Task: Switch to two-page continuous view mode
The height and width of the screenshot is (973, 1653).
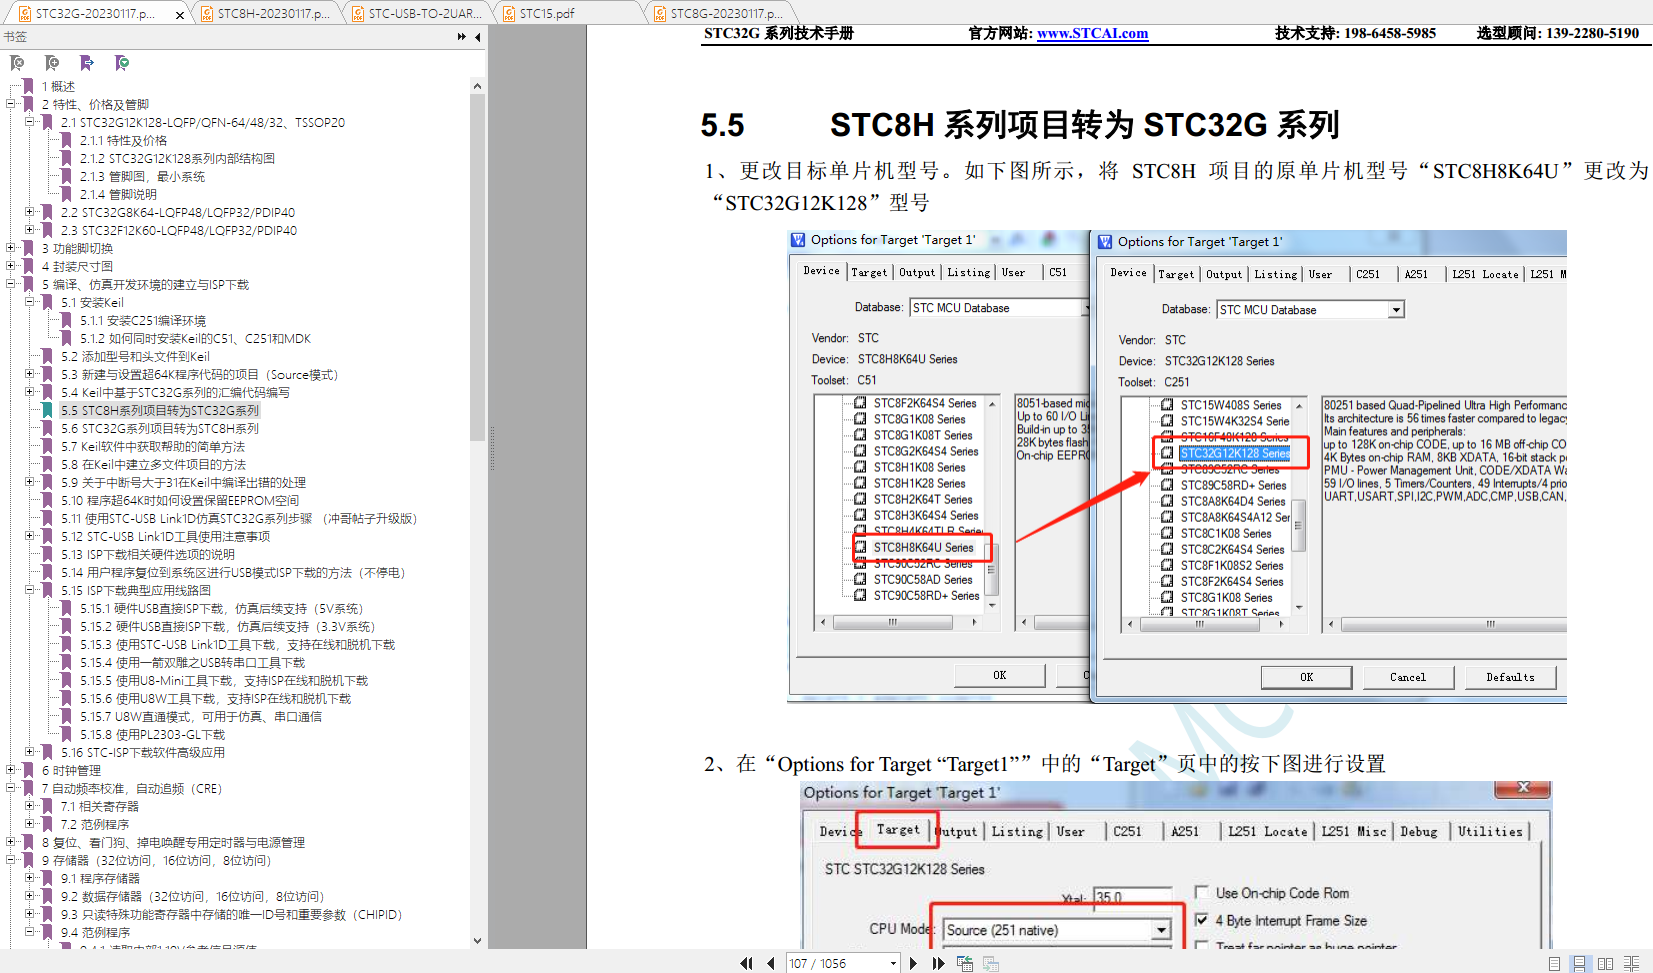Action: 1631,963
